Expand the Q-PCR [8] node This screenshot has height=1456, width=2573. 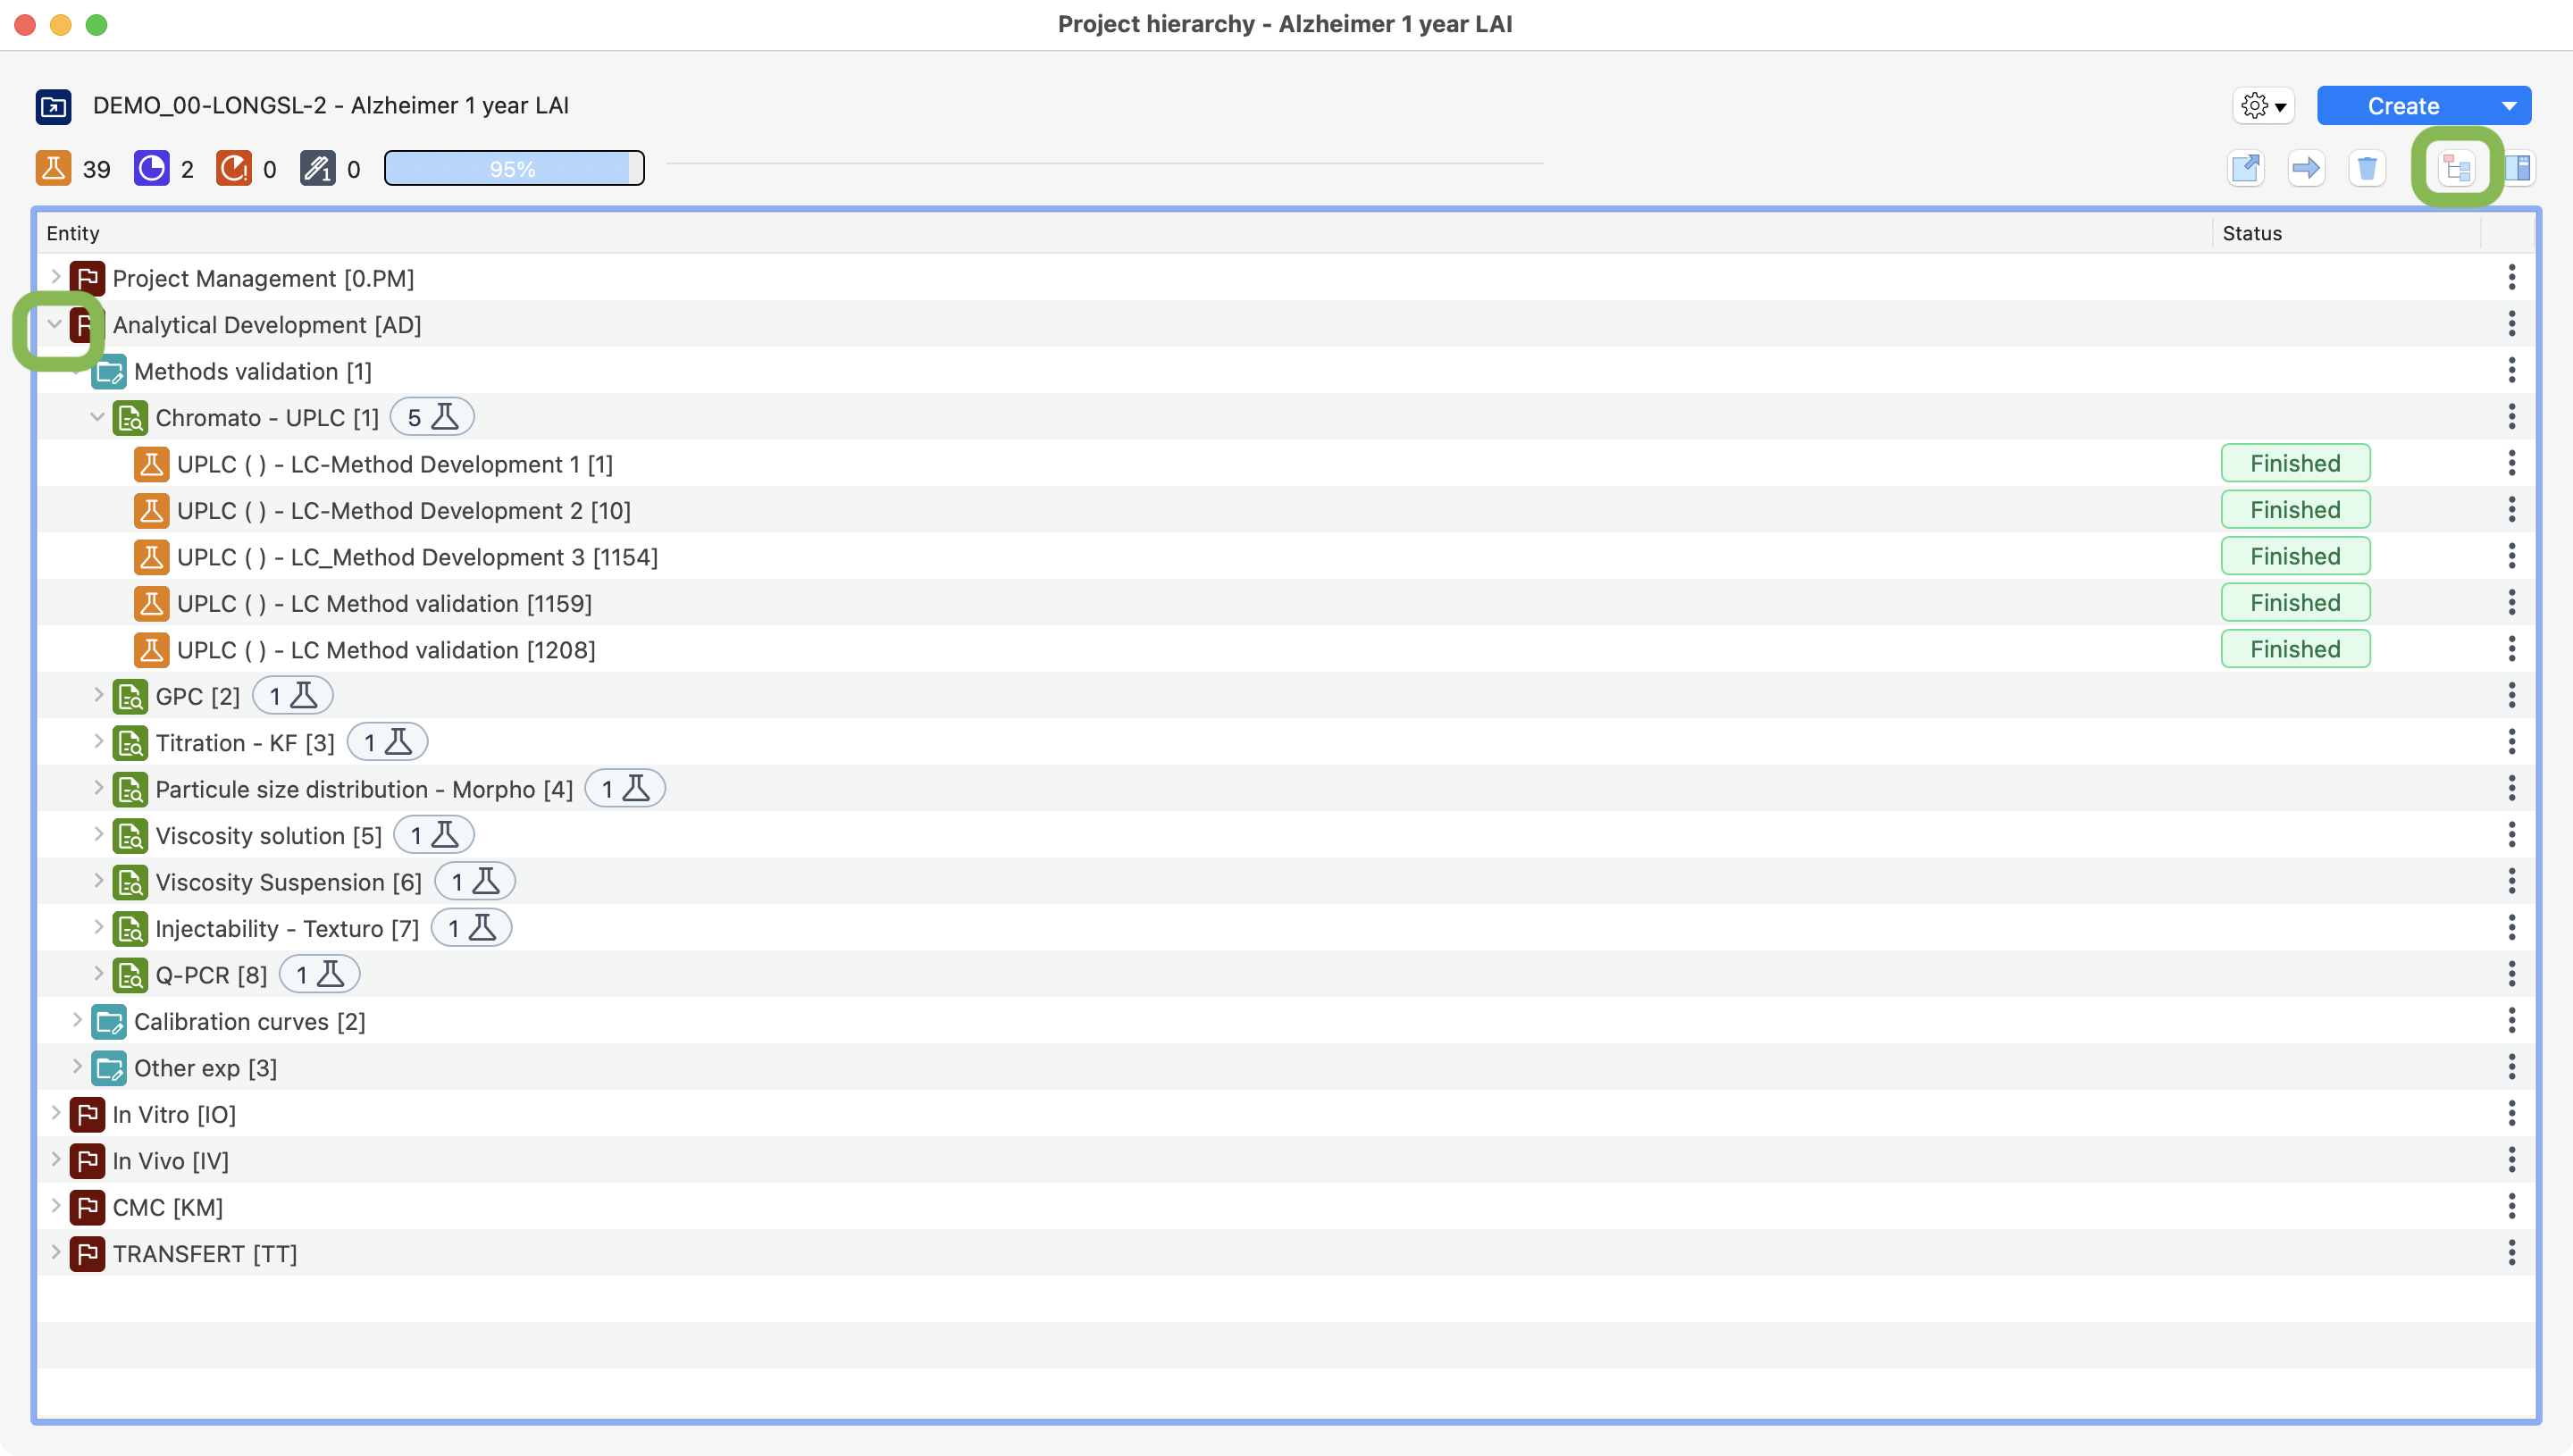[x=98, y=974]
